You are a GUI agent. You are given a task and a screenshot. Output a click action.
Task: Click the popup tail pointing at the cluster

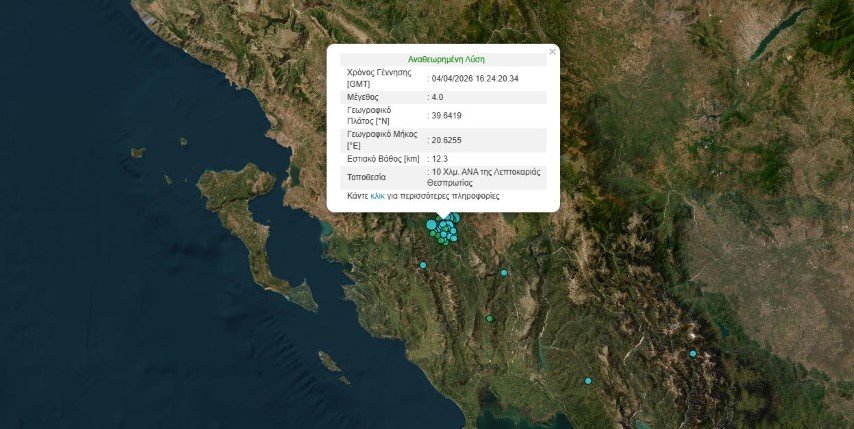point(443,216)
